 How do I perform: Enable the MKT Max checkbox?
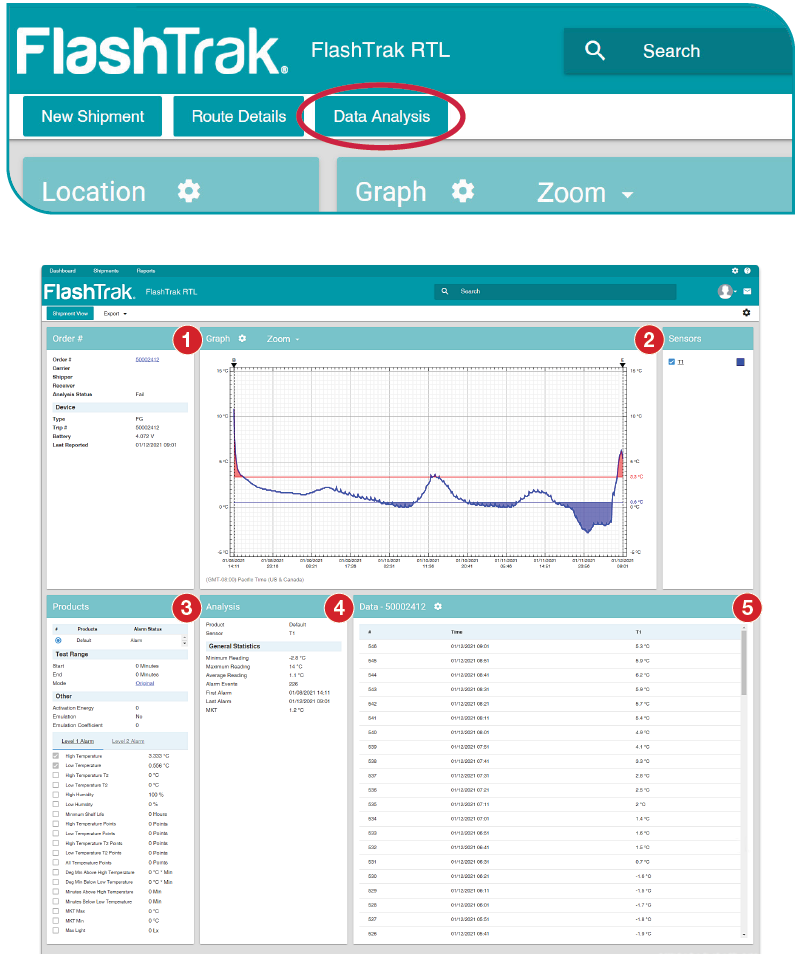[x=56, y=911]
